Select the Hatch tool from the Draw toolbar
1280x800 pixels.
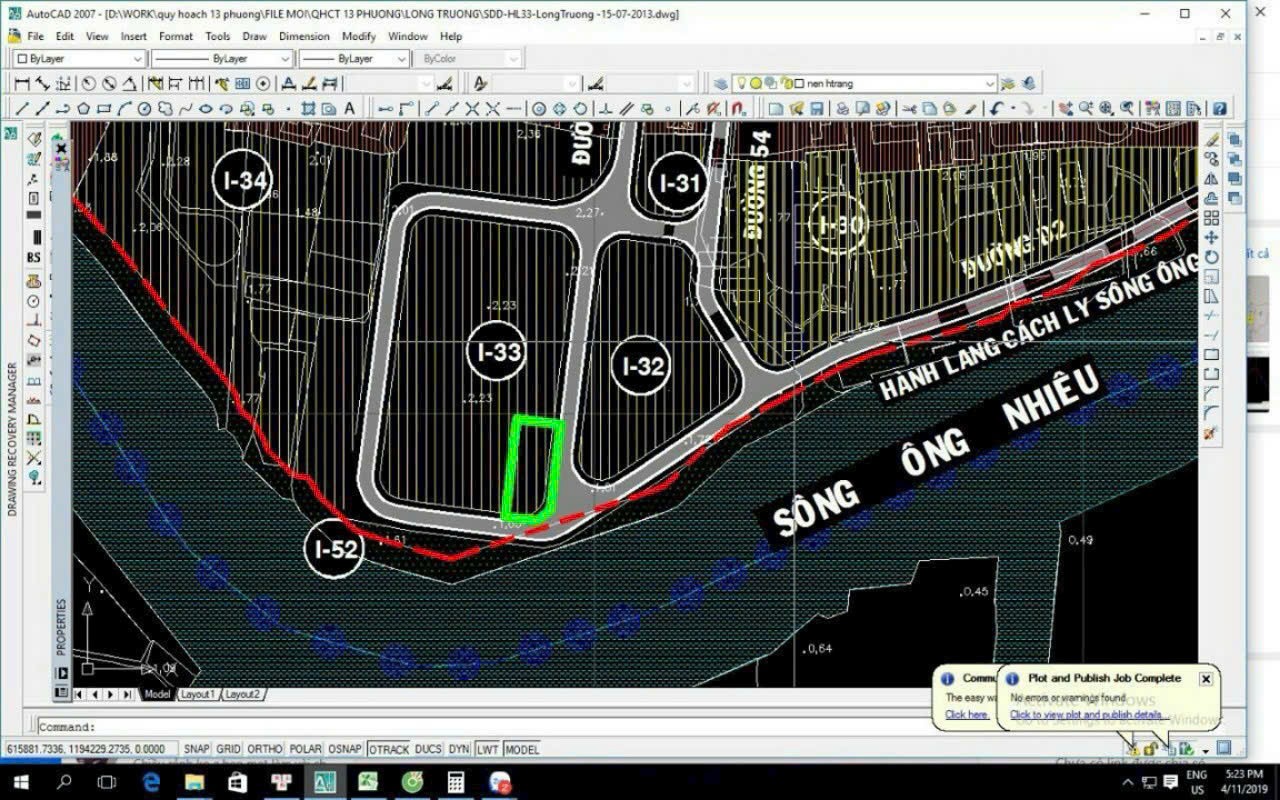(x=308, y=108)
